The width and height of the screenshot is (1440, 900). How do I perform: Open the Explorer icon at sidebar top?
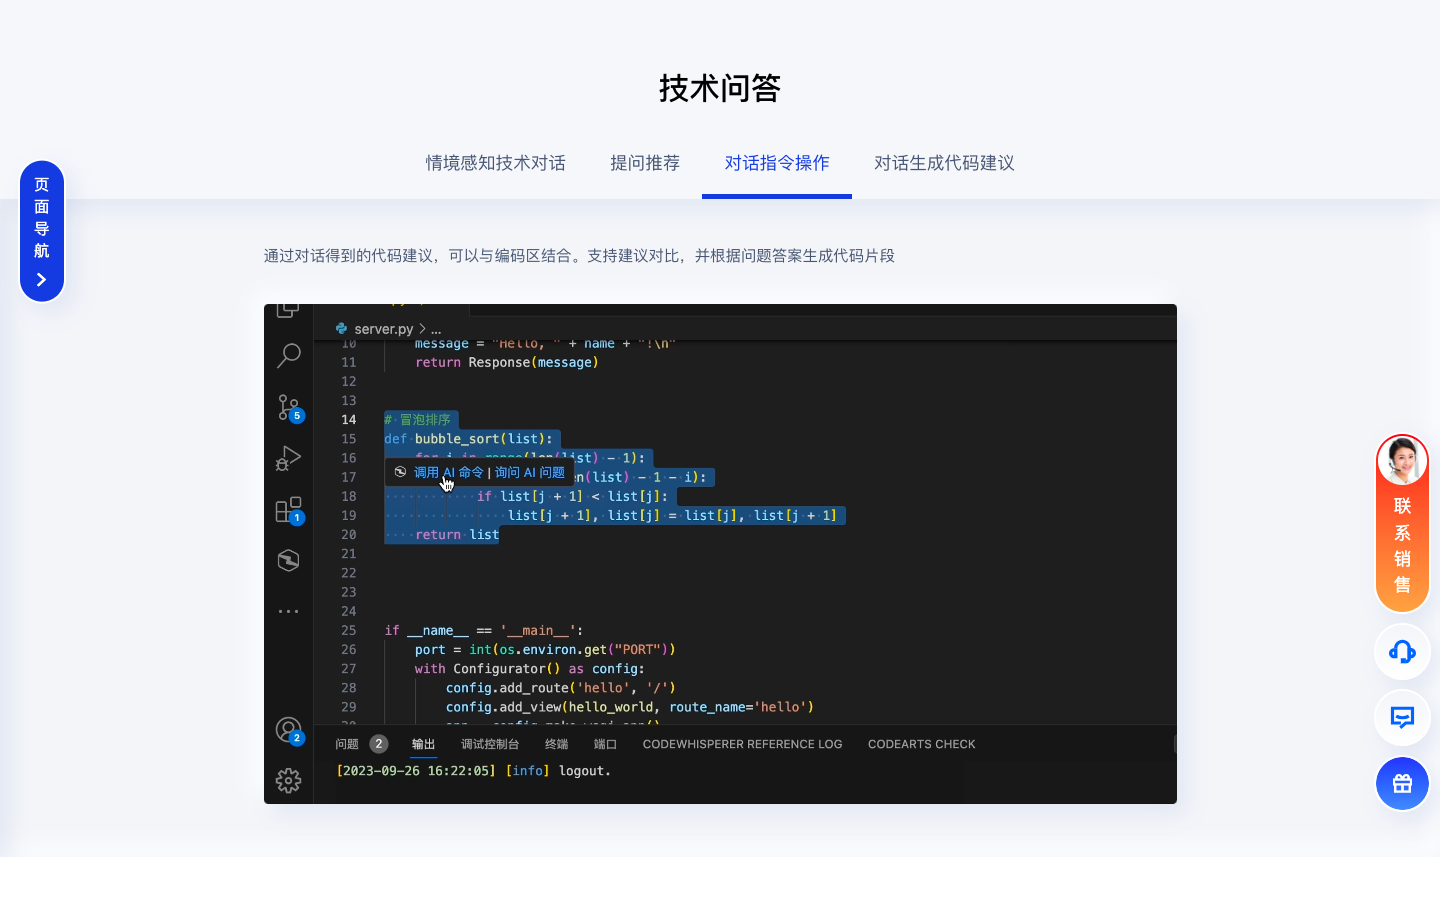tap(289, 308)
